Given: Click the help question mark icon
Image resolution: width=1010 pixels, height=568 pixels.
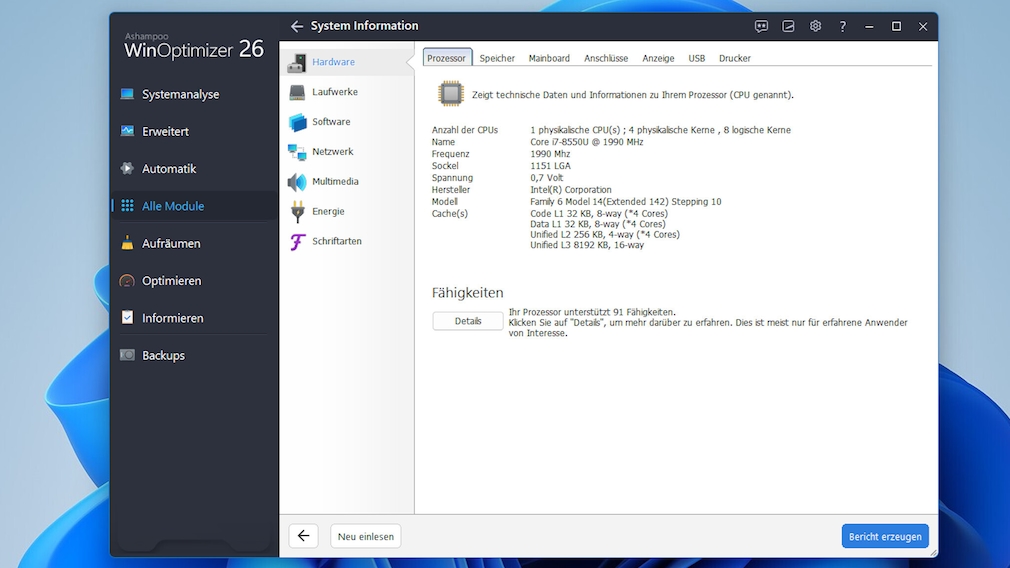Looking at the screenshot, I should coord(842,26).
